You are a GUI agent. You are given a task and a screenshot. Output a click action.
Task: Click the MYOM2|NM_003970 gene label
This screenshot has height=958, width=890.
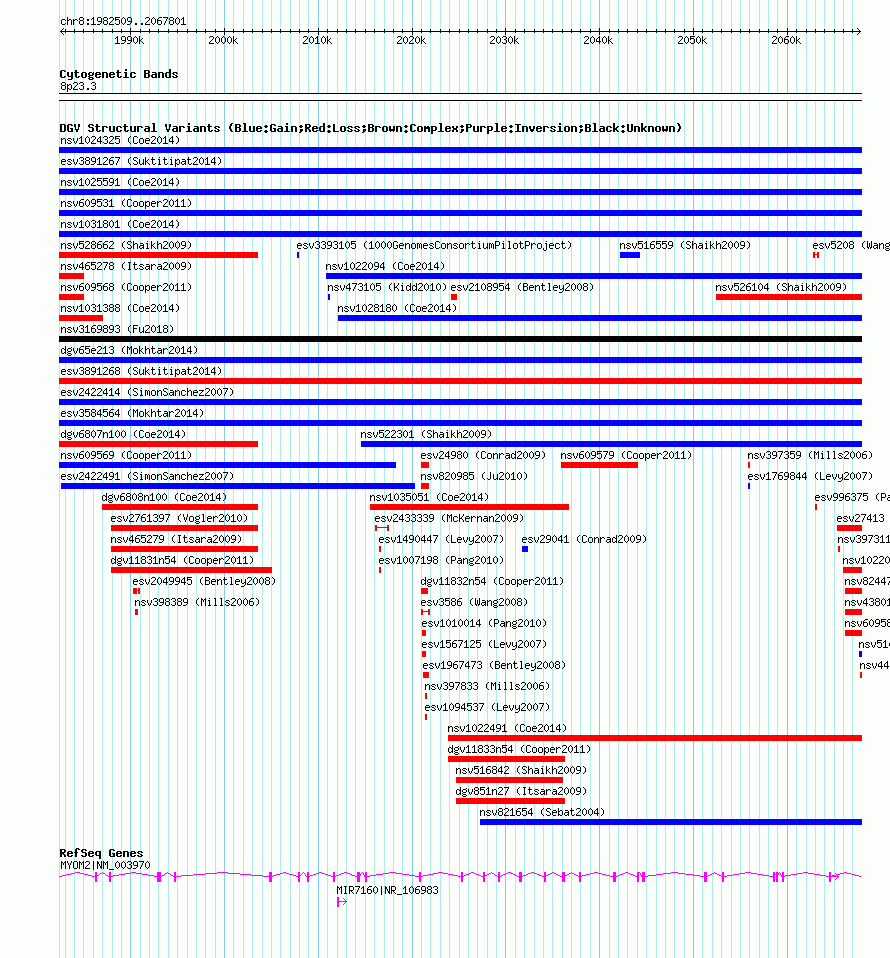click(x=105, y=866)
